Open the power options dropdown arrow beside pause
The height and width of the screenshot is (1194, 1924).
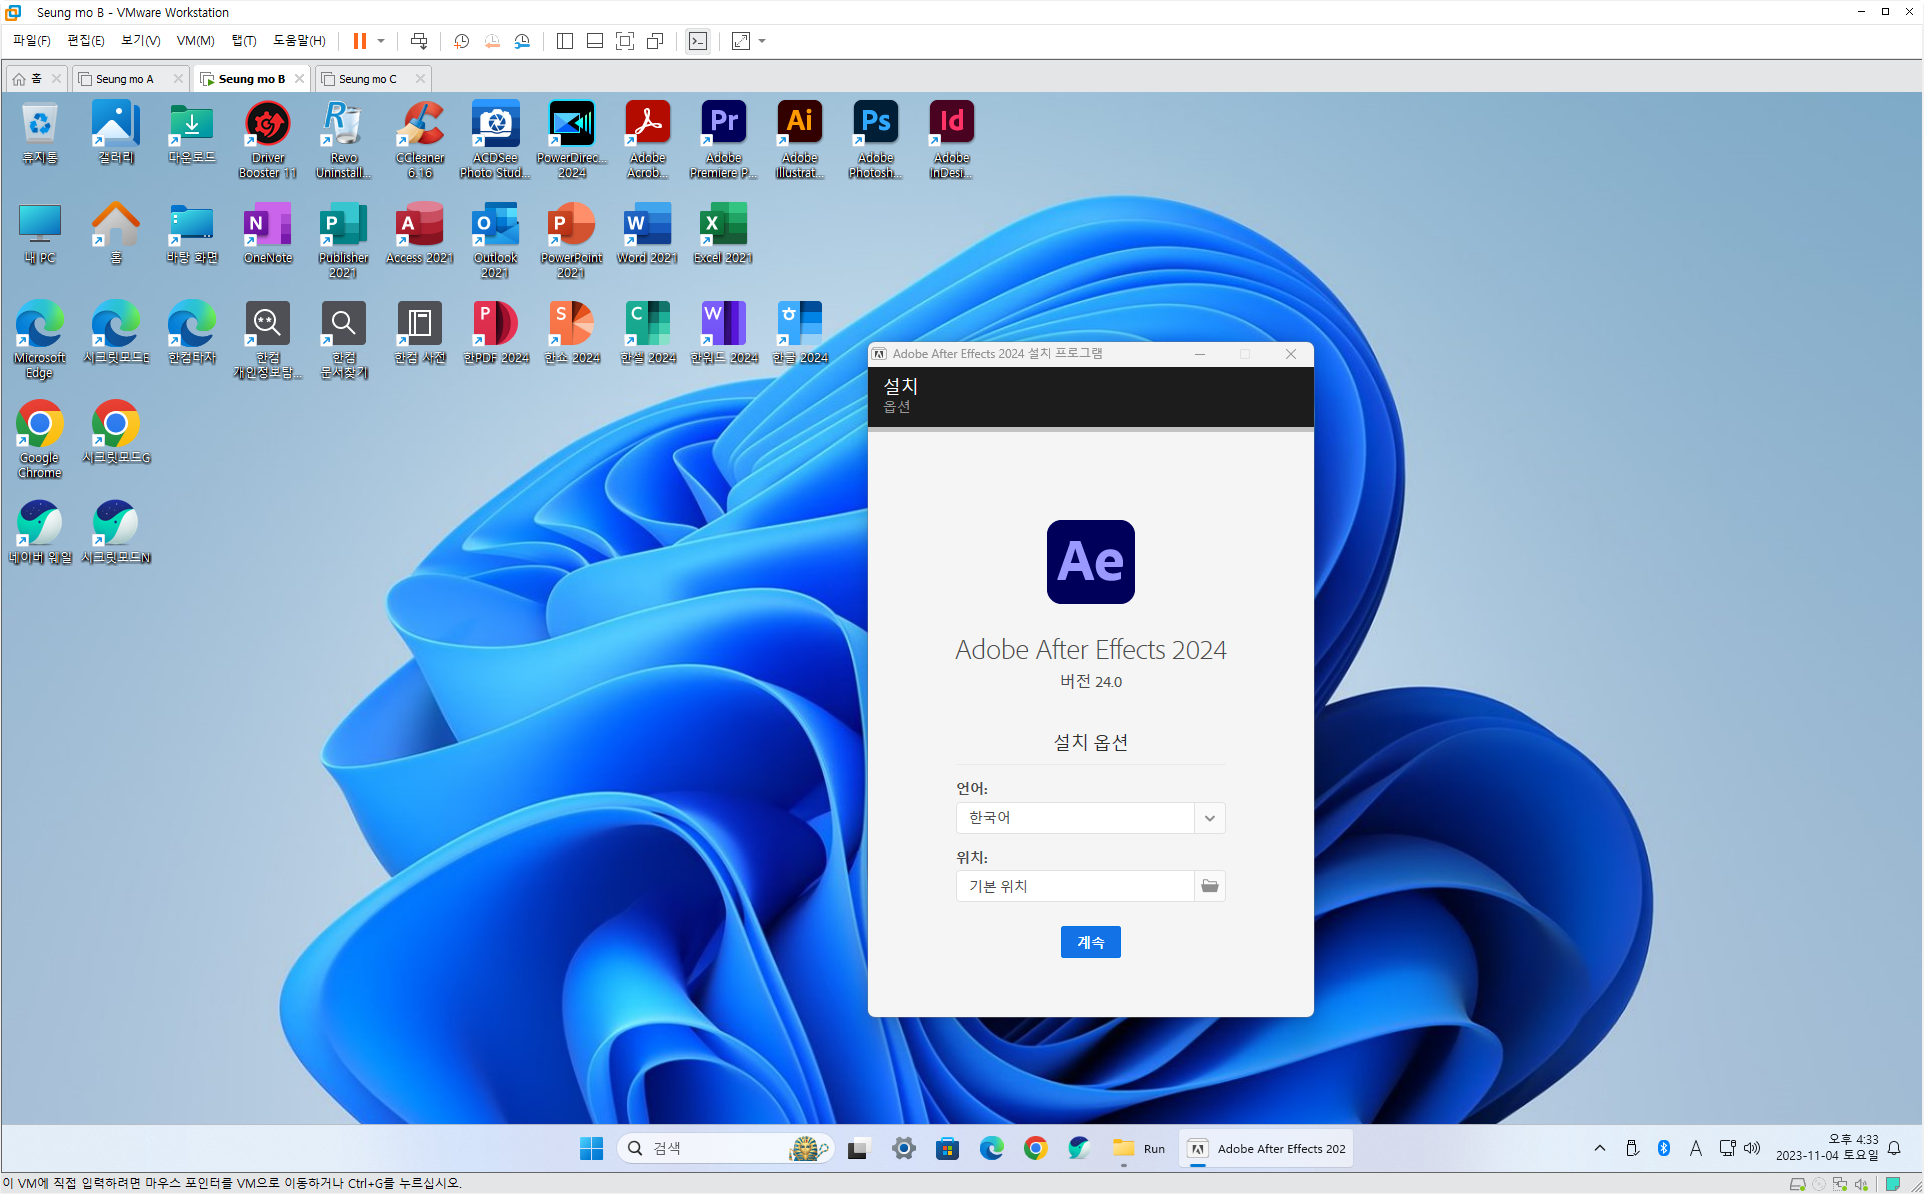[381, 41]
